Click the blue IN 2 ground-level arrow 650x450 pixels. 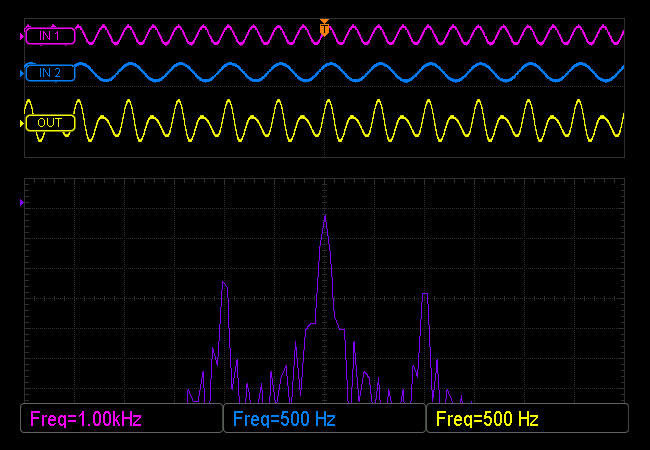click(22, 73)
